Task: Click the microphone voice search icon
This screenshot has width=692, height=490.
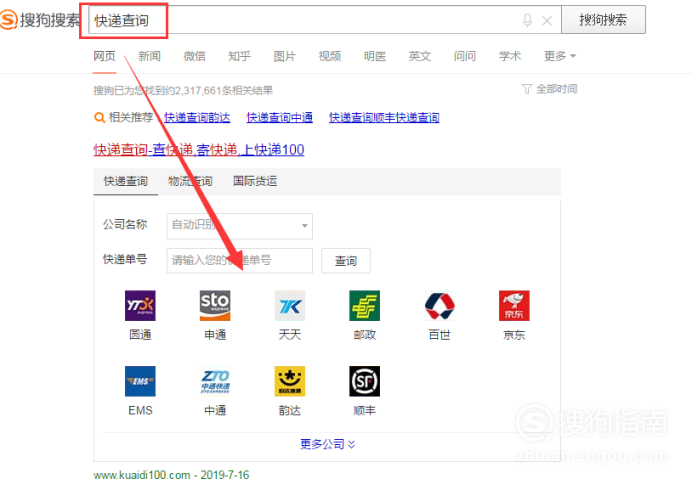Action: click(x=527, y=20)
